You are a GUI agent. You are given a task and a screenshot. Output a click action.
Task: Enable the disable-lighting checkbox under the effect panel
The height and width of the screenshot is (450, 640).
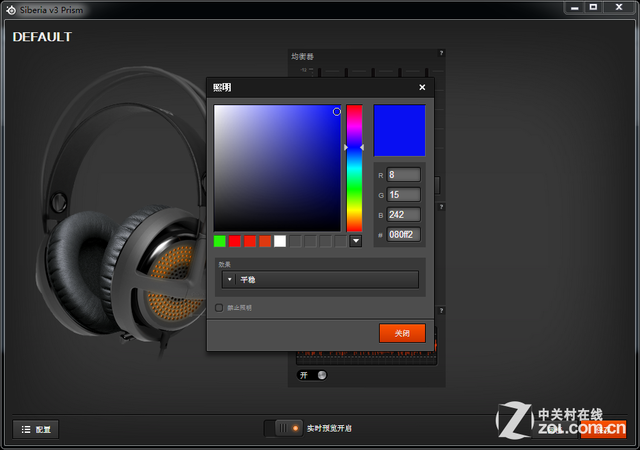point(219,307)
